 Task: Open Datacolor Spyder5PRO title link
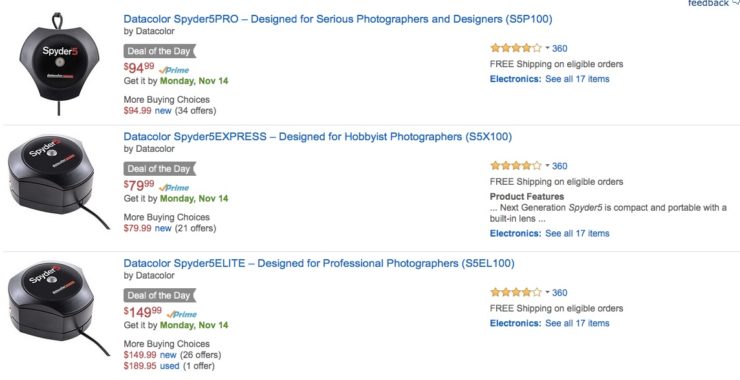pos(338,19)
